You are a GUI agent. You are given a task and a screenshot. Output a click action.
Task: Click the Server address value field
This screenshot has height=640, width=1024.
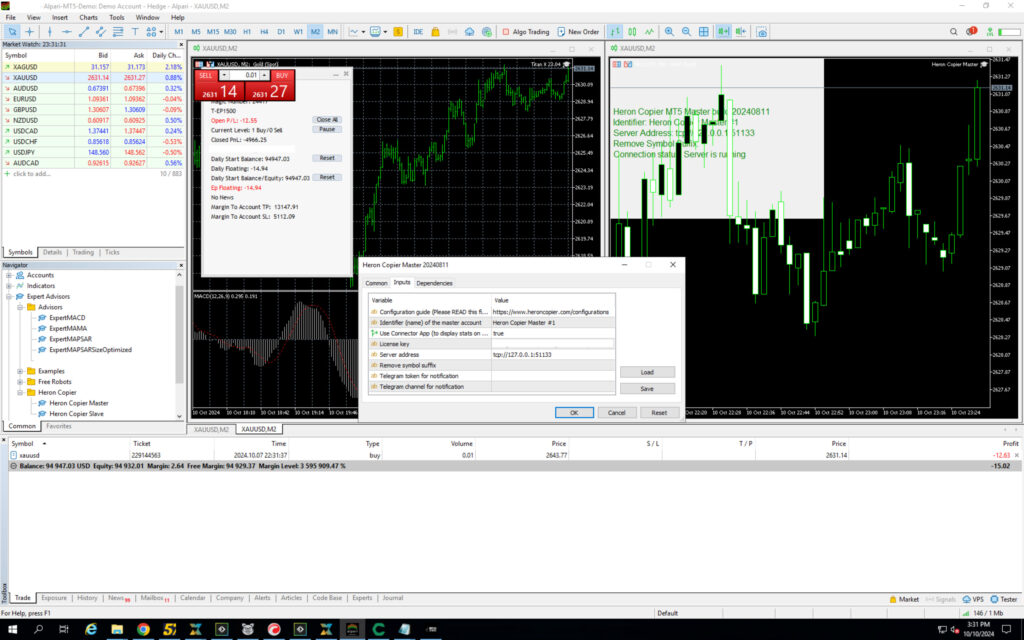552,355
